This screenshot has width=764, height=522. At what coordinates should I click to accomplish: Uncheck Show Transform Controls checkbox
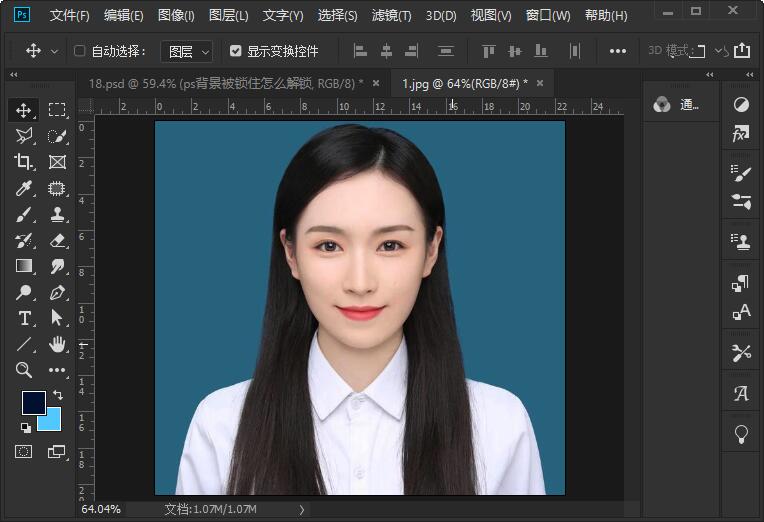click(x=235, y=51)
